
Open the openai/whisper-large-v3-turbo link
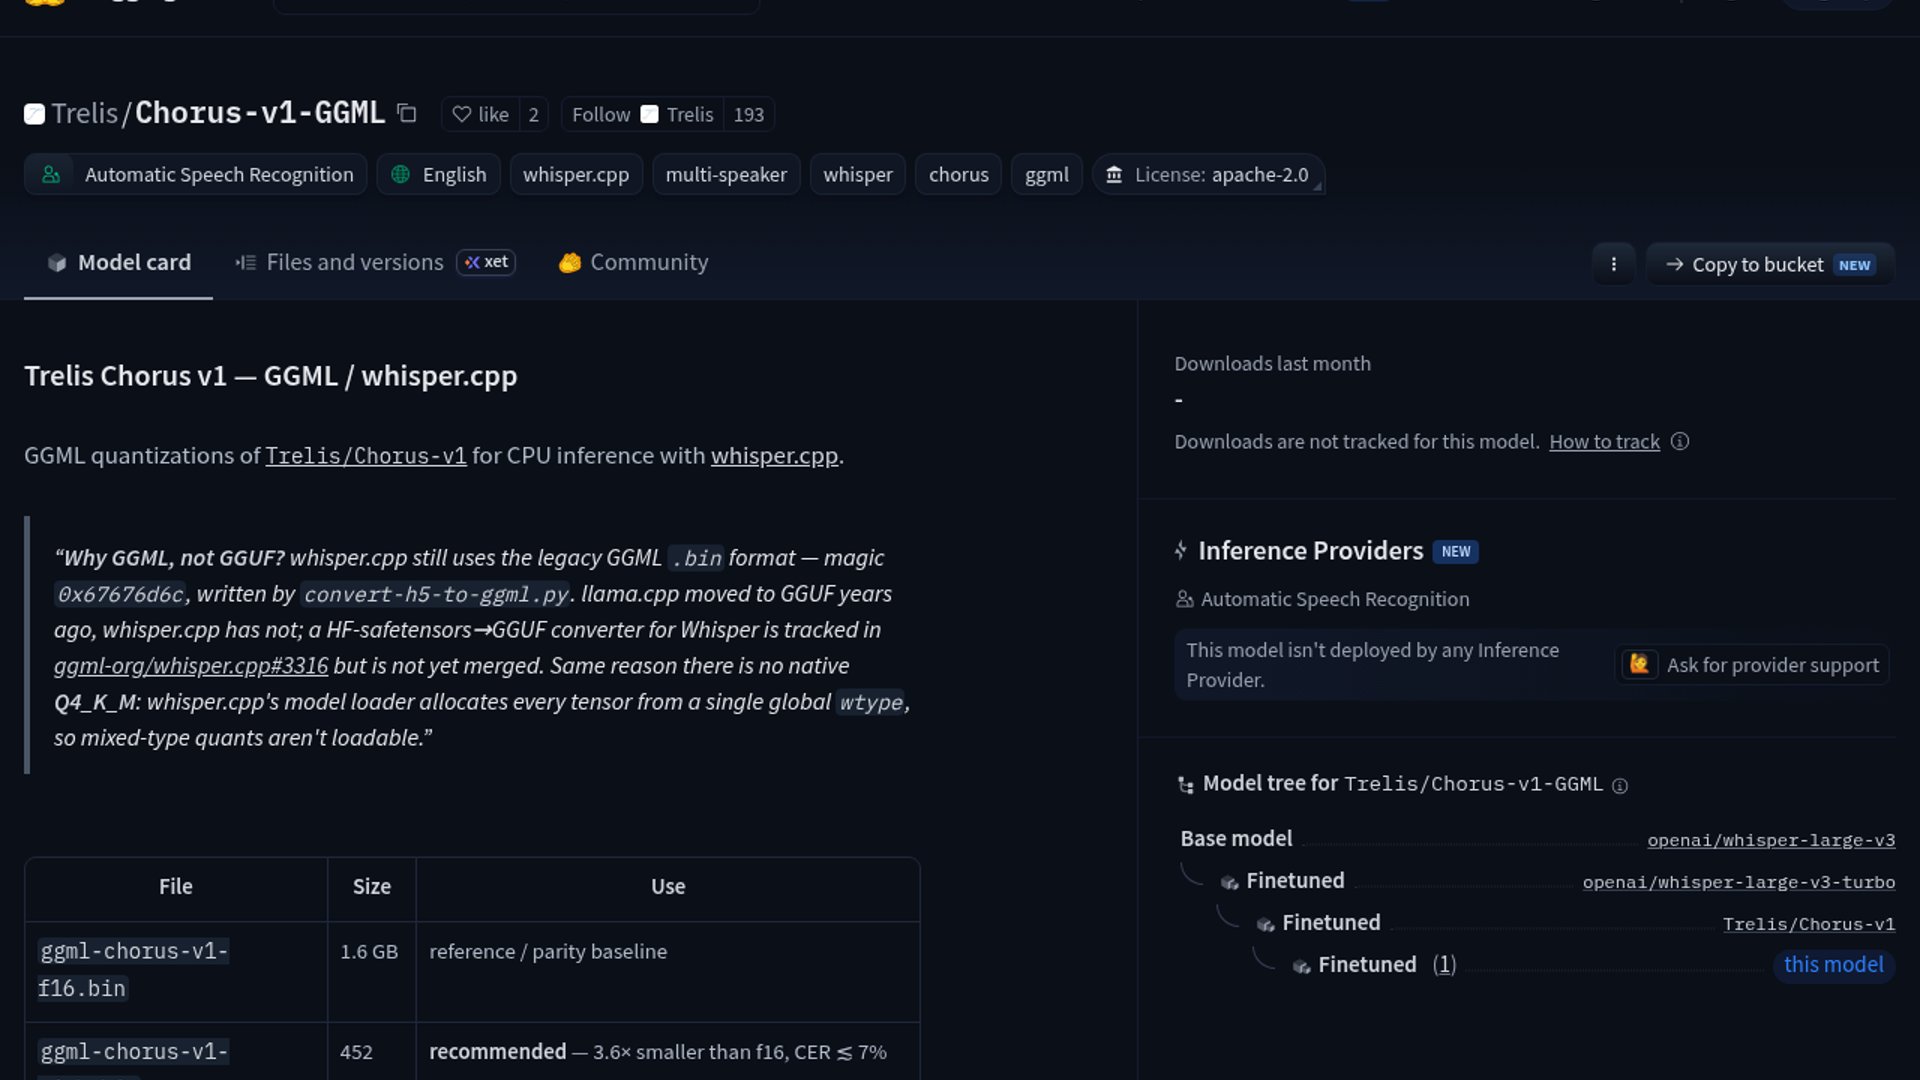point(1739,882)
